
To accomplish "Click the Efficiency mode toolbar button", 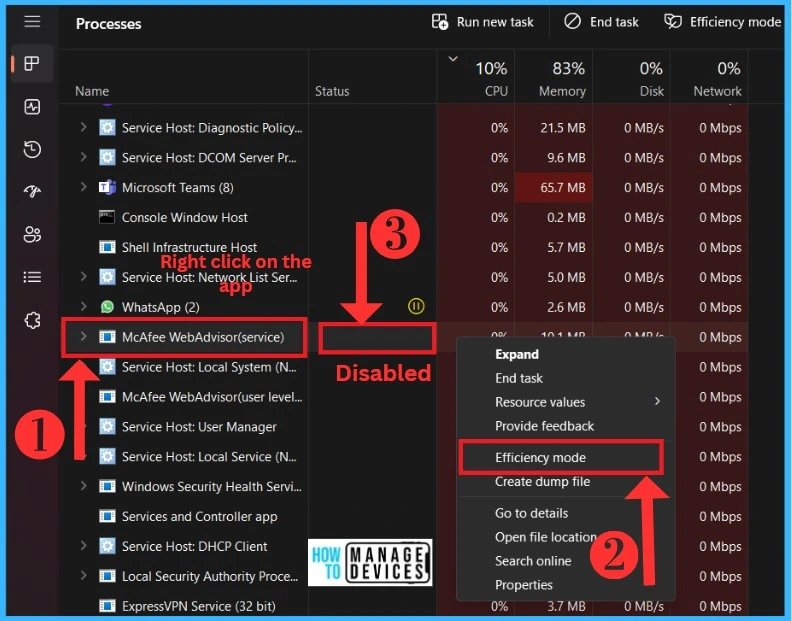I will tap(722, 22).
